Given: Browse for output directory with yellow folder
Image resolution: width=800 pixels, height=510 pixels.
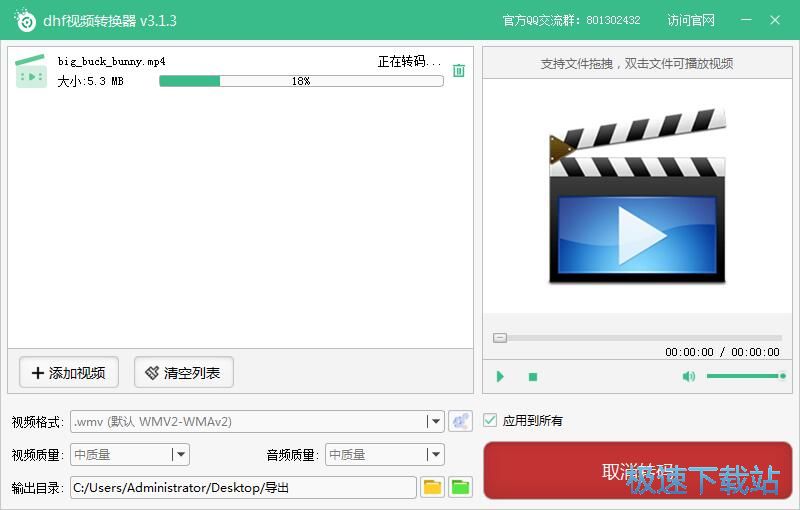Looking at the screenshot, I should pyautogui.click(x=432, y=488).
